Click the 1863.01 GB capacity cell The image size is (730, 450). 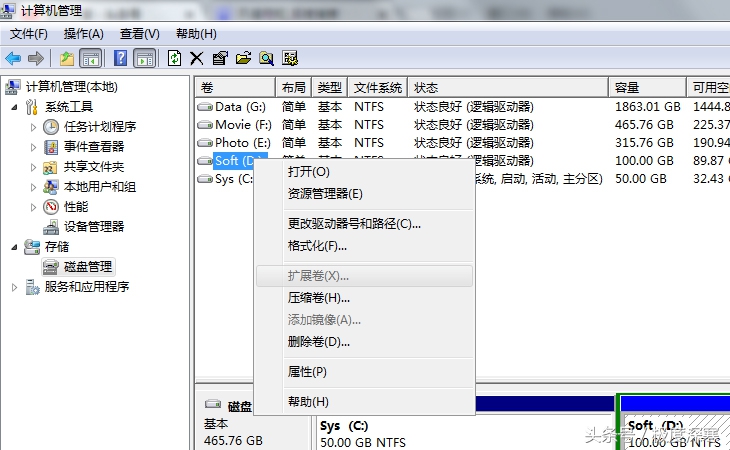(648, 107)
